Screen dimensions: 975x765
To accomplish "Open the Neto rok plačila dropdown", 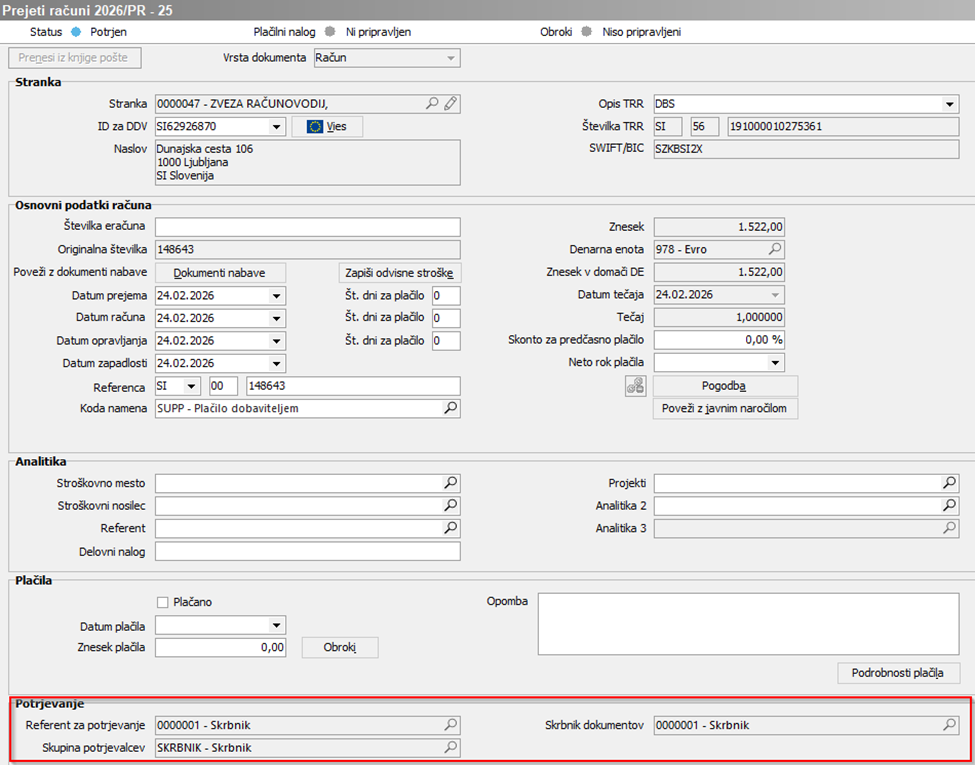I will [775, 363].
